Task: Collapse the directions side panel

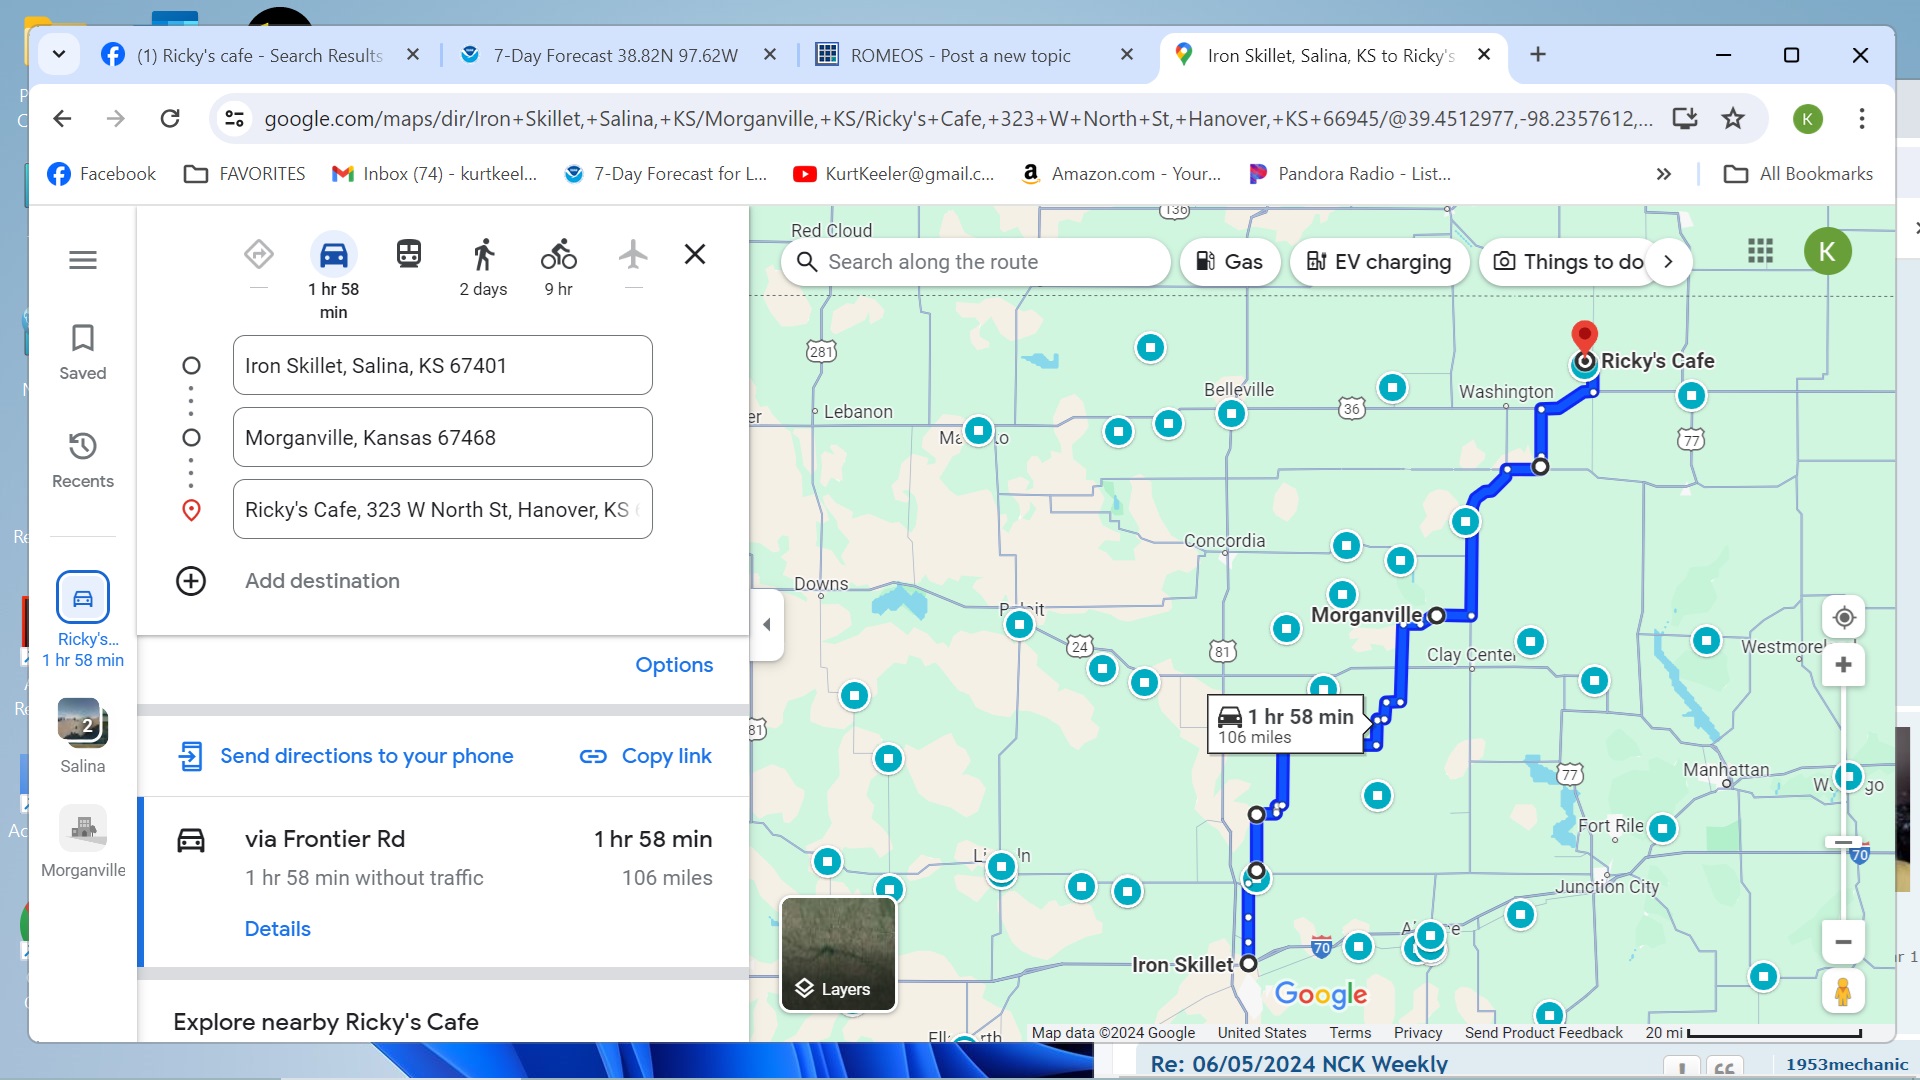Action: (767, 625)
